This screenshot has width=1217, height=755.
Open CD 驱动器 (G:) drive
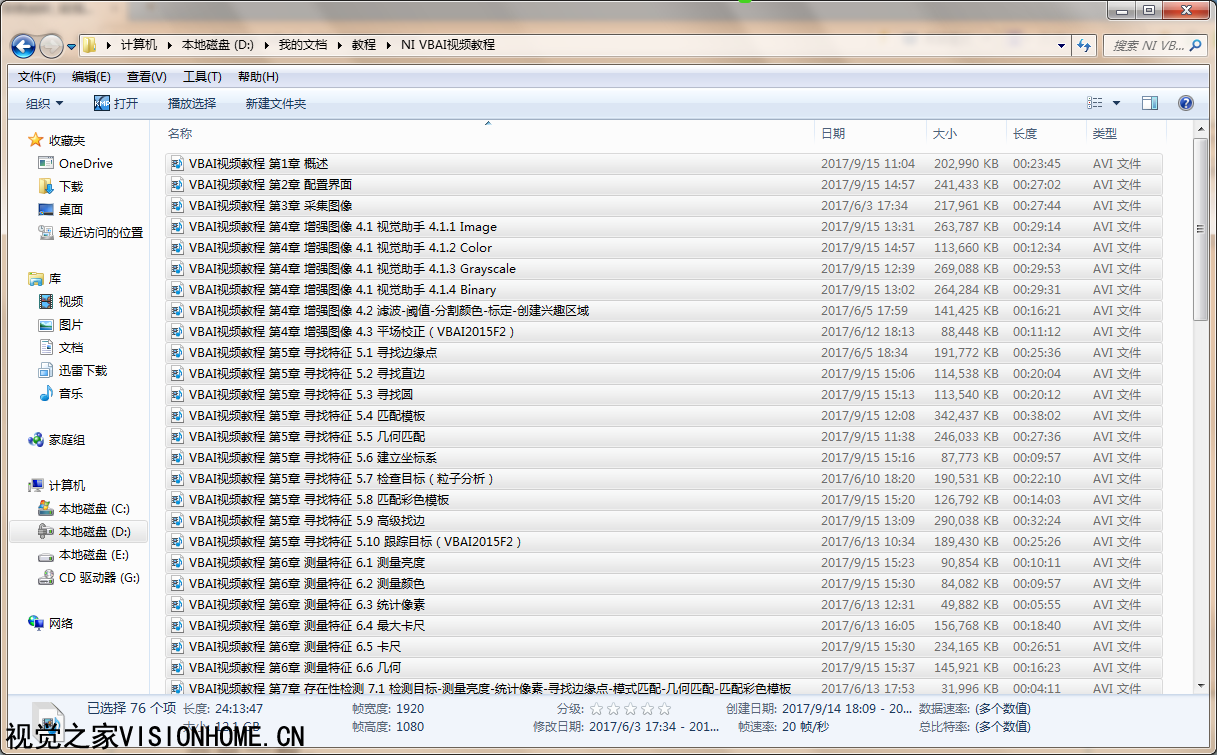click(x=99, y=578)
